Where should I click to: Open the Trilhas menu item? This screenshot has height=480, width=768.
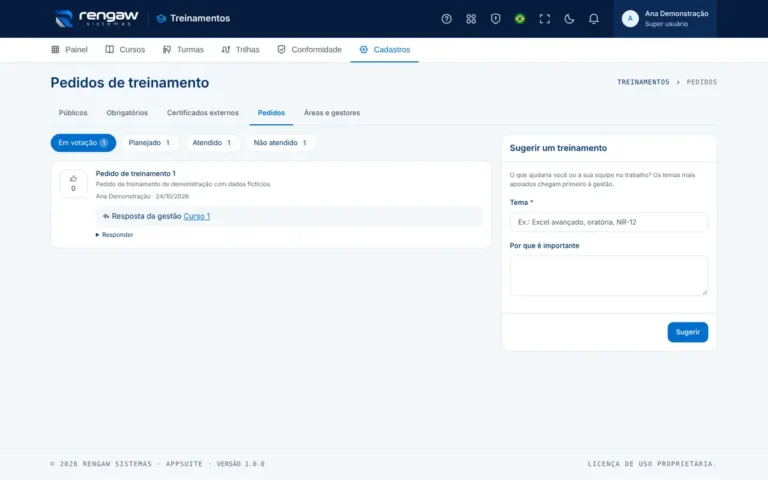240,49
